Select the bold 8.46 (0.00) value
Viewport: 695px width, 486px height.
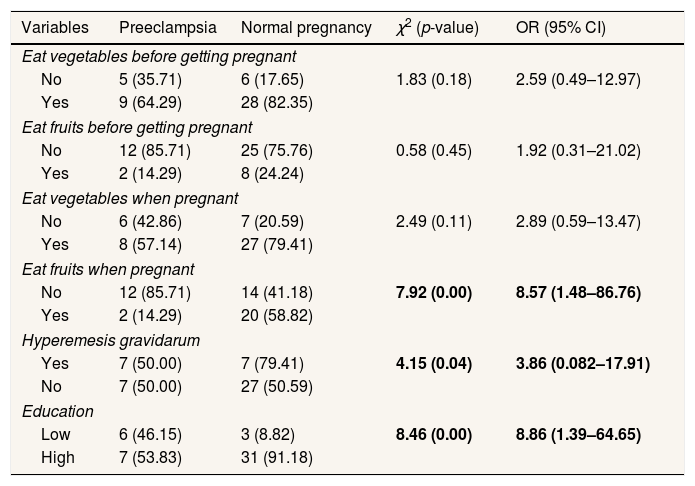click(435, 435)
